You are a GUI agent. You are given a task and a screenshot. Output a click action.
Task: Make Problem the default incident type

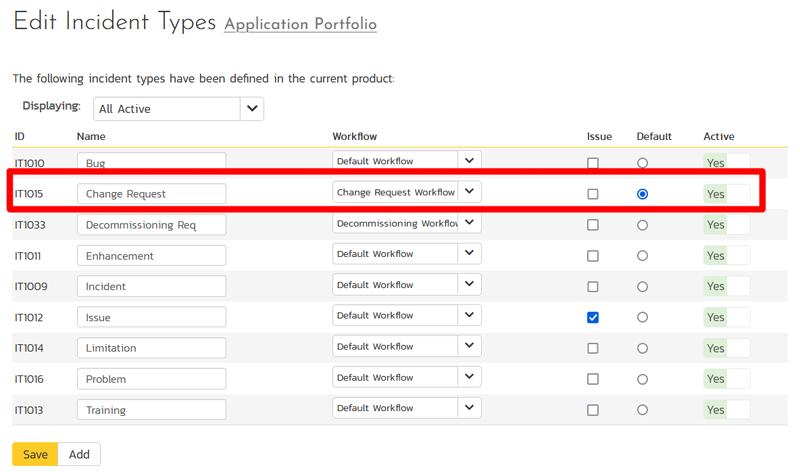point(642,379)
